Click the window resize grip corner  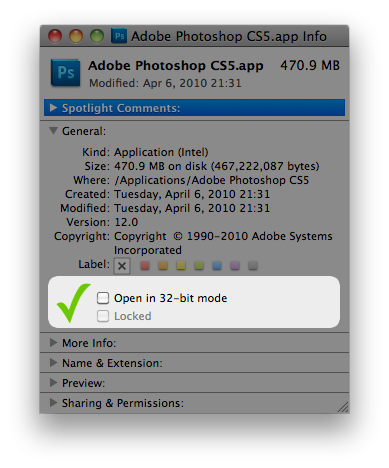coord(343,407)
